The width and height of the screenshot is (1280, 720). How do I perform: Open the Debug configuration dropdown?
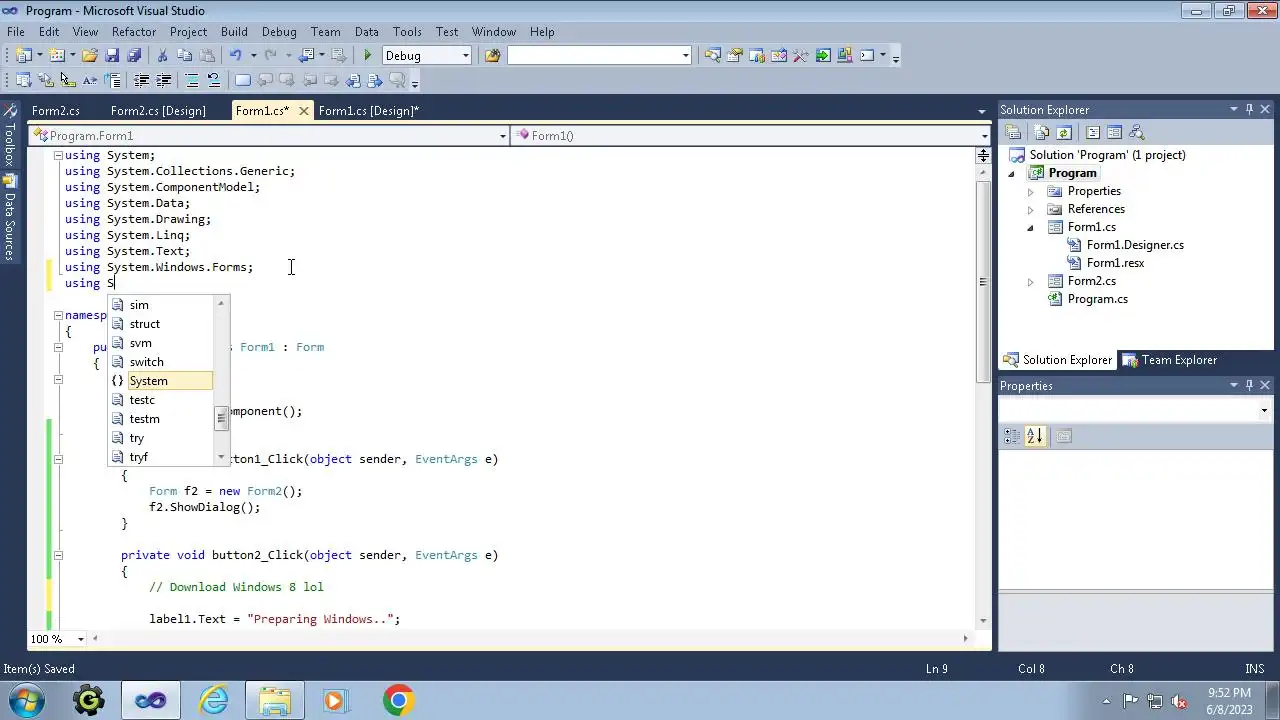[x=465, y=55]
